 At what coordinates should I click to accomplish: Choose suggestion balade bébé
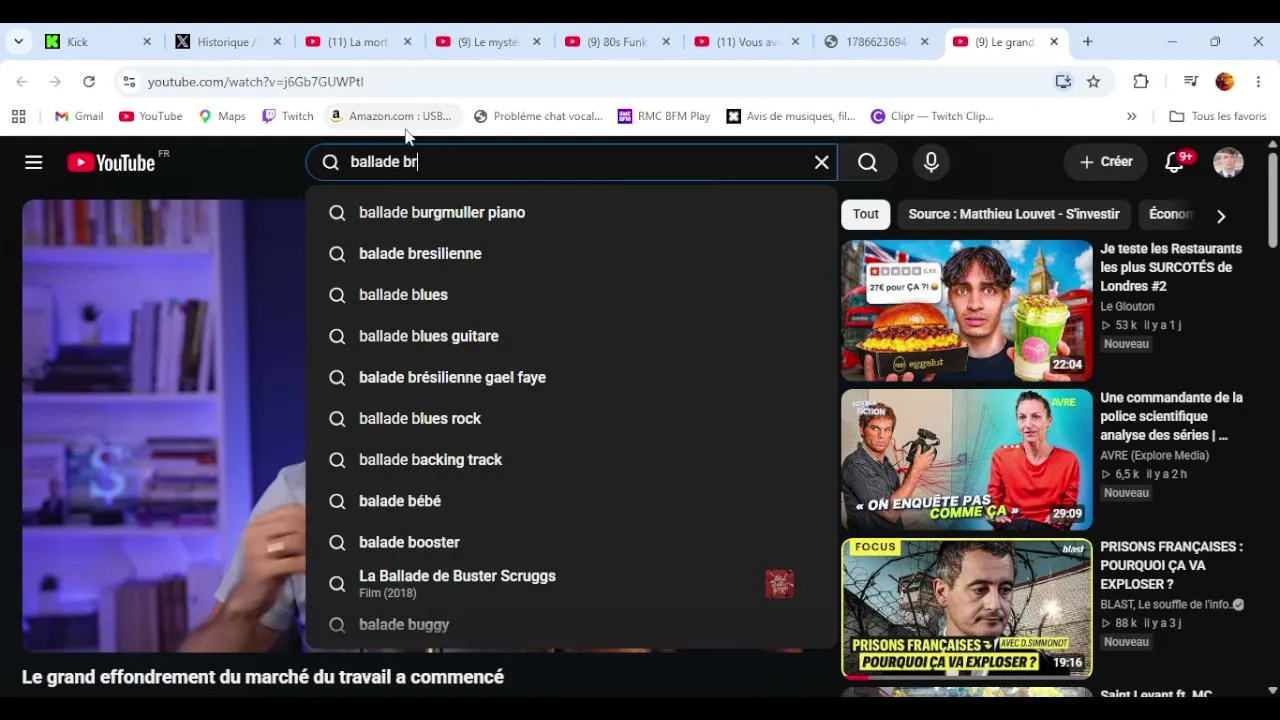(x=571, y=501)
